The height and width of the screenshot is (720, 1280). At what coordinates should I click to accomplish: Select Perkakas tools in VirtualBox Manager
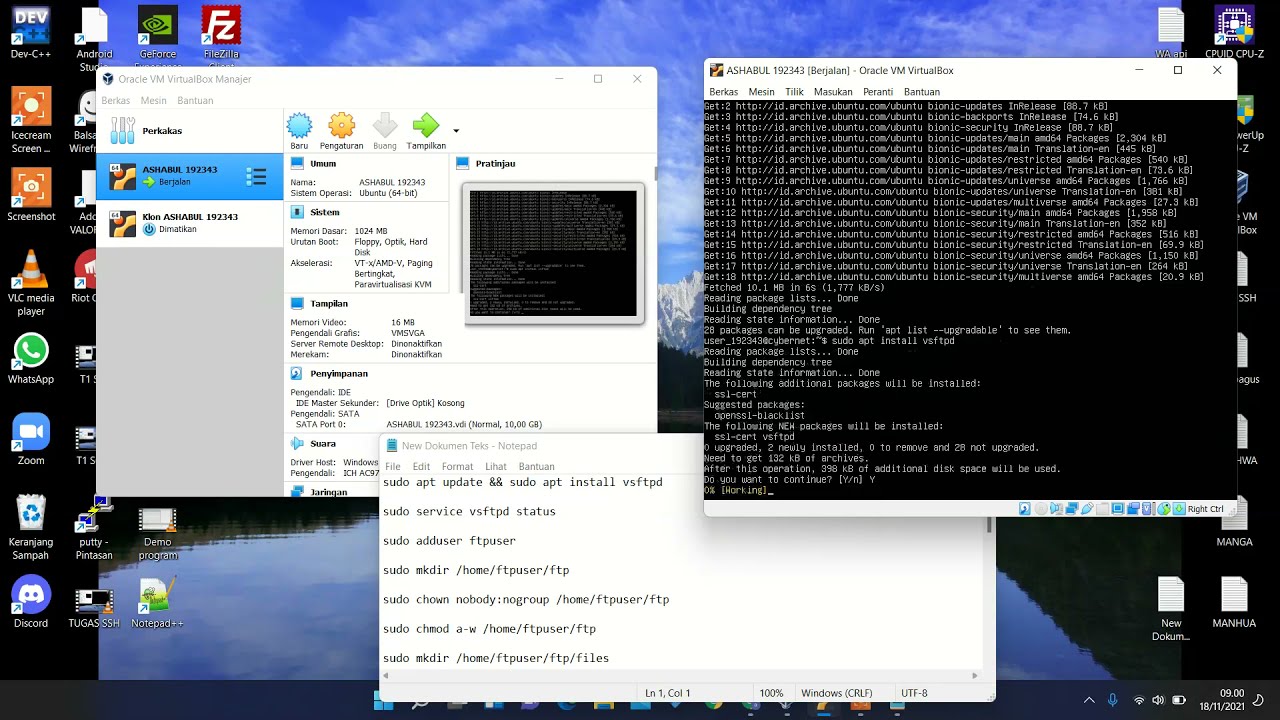(190, 131)
